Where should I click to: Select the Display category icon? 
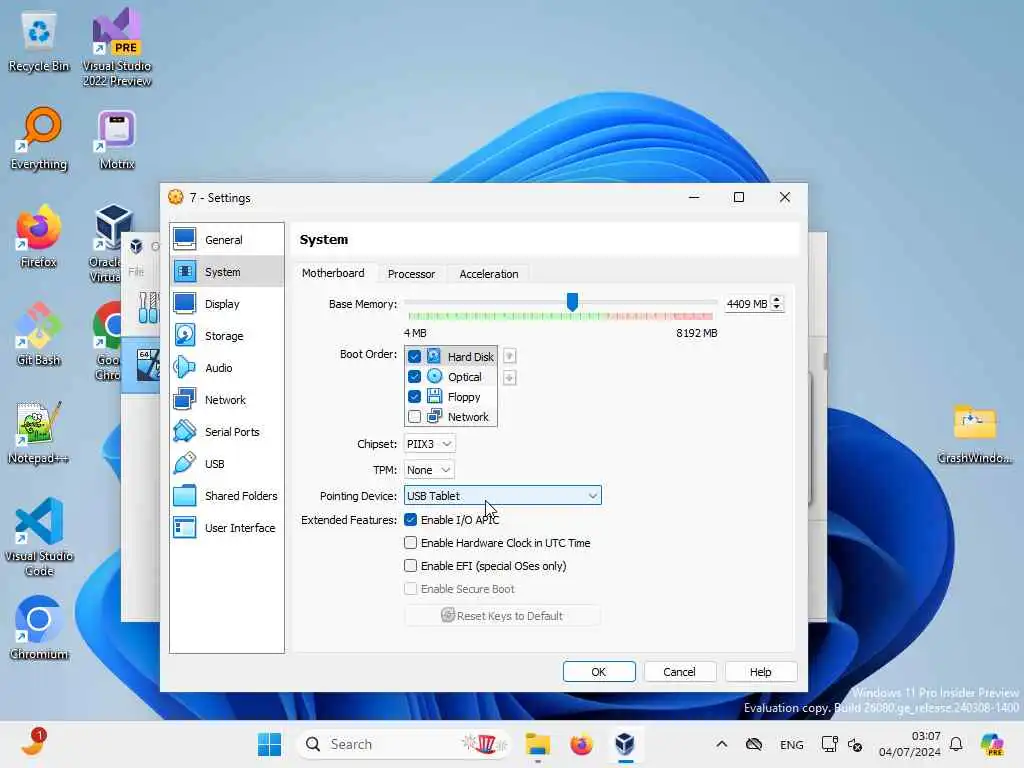[x=185, y=304]
